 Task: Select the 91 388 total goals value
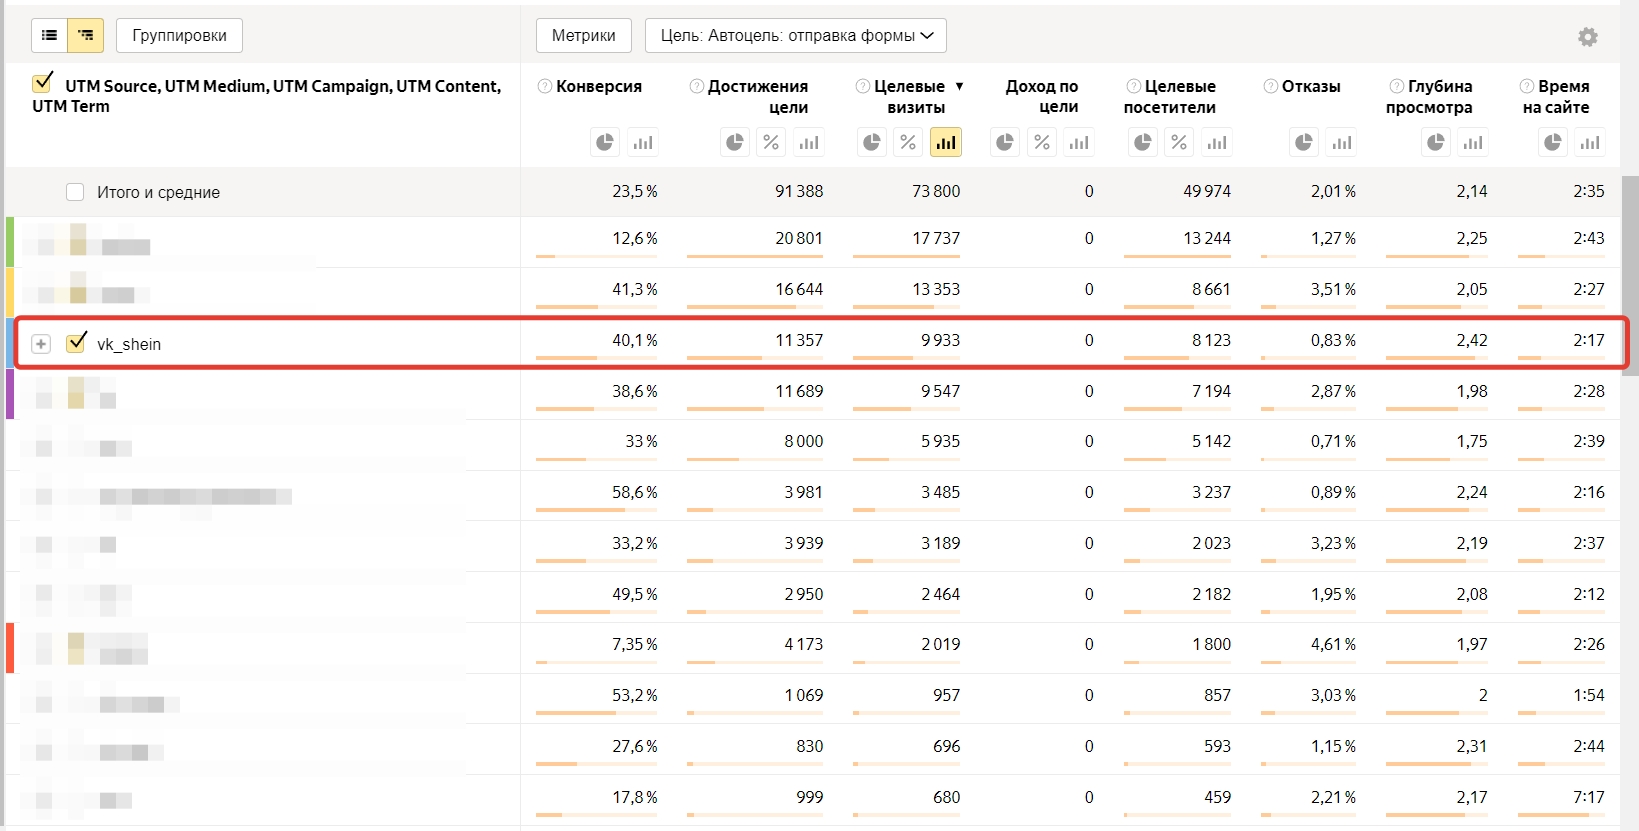coord(799,191)
